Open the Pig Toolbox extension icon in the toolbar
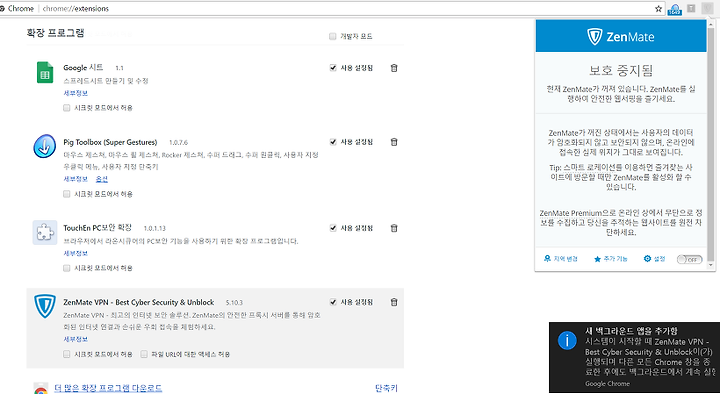720x394 pixels. 675,9
